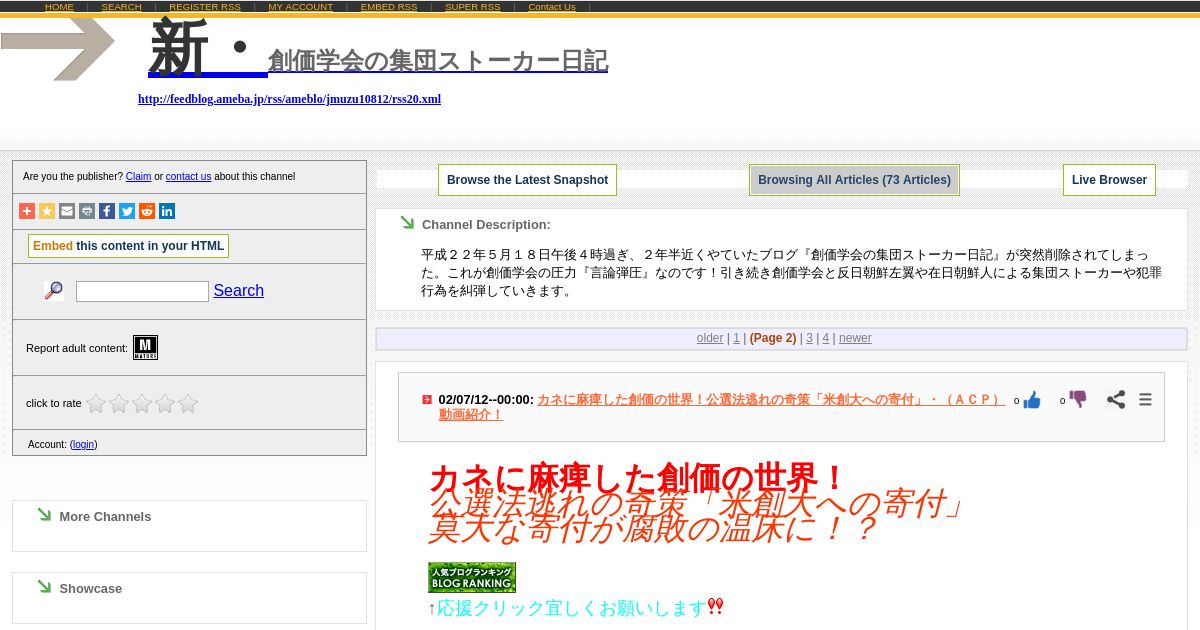This screenshot has height=630, width=1200.
Task: Share the channel on Facebook
Action: tap(107, 211)
